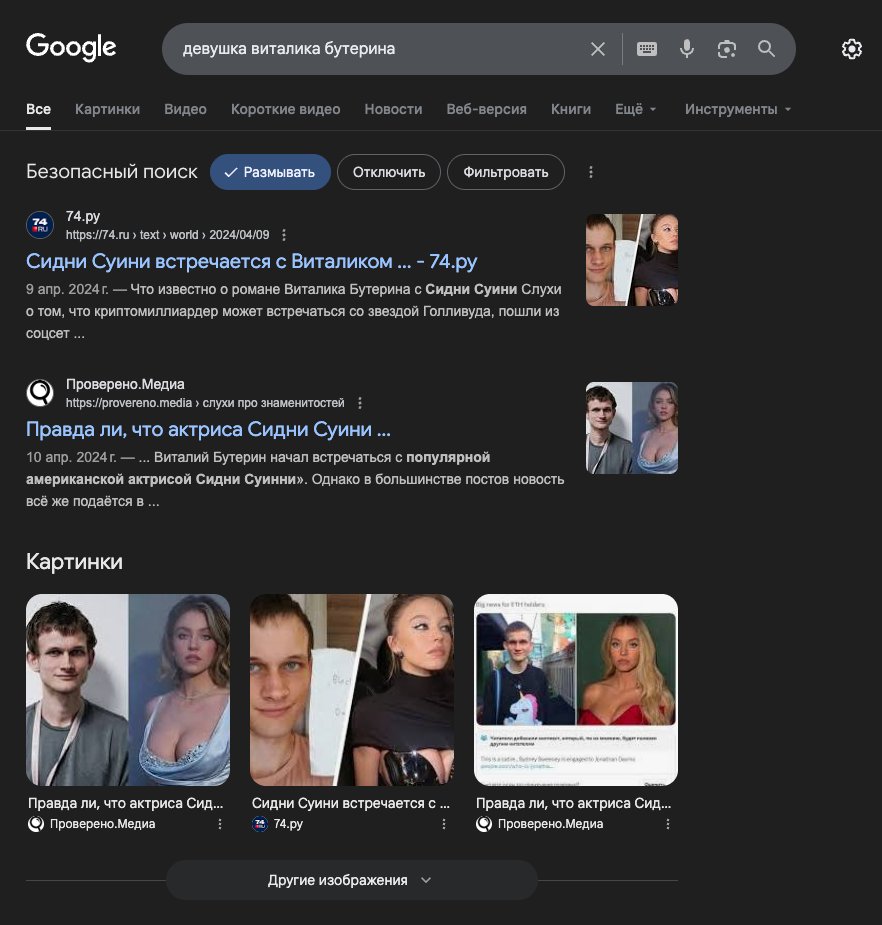Click the Проверено.Медиа site favicon
Screen dimensions: 882x925
40,393
